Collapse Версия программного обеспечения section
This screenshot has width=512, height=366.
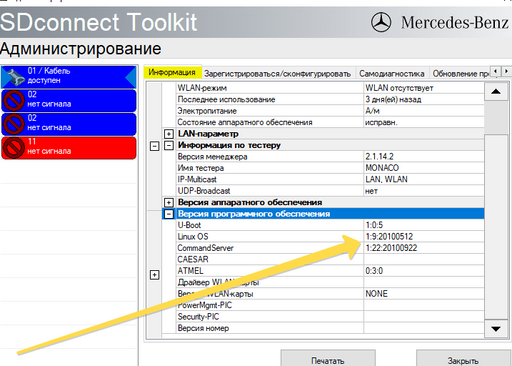pyautogui.click(x=169, y=214)
